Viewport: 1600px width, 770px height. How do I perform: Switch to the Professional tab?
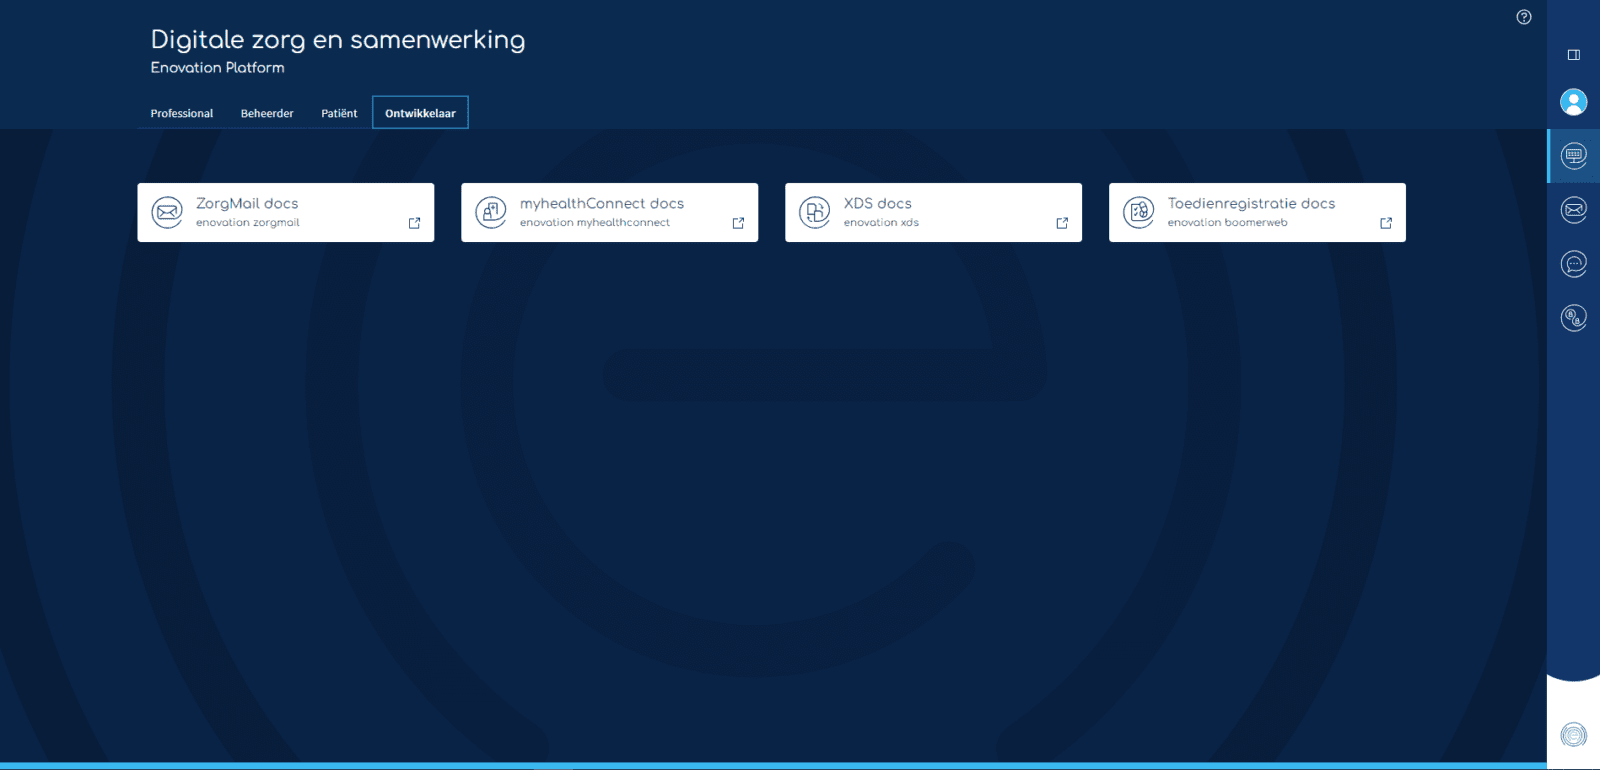pos(182,113)
